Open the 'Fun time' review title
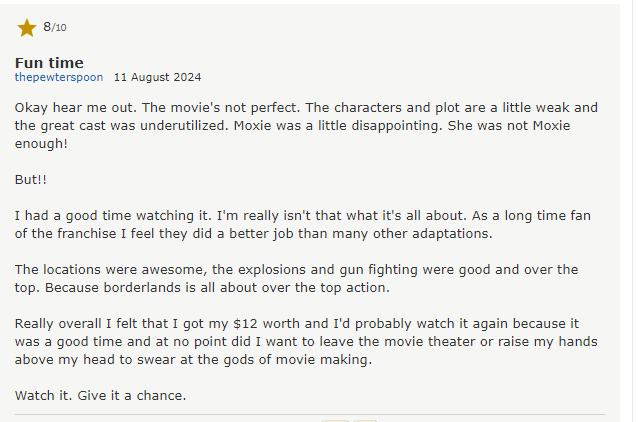 pos(49,63)
